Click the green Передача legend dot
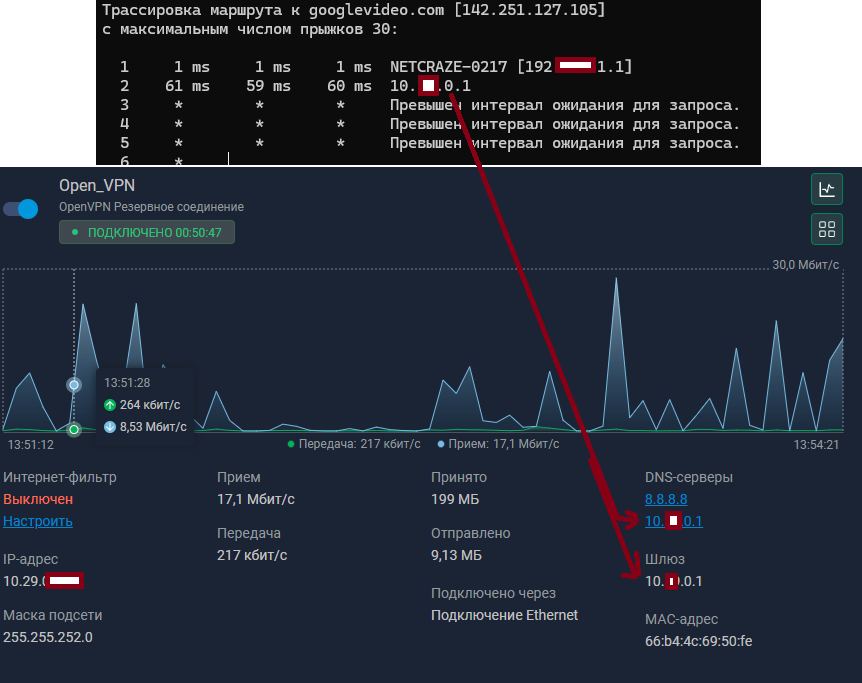 click(291, 443)
